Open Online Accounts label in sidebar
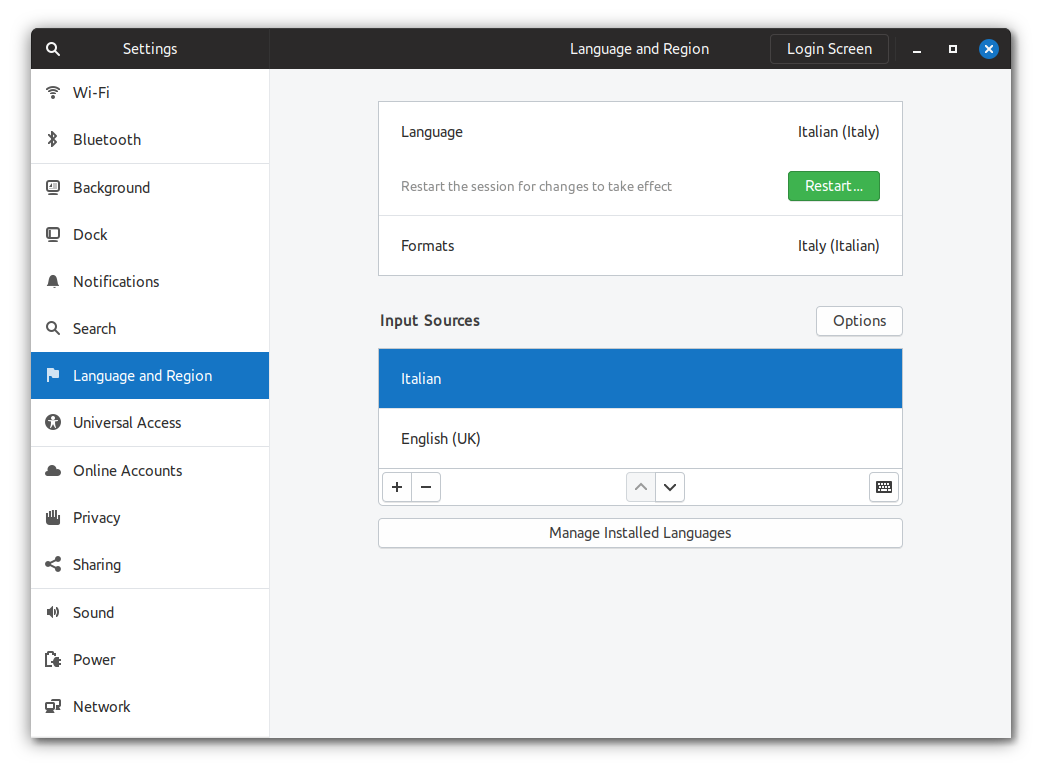The width and height of the screenshot is (1046, 776). [127, 470]
